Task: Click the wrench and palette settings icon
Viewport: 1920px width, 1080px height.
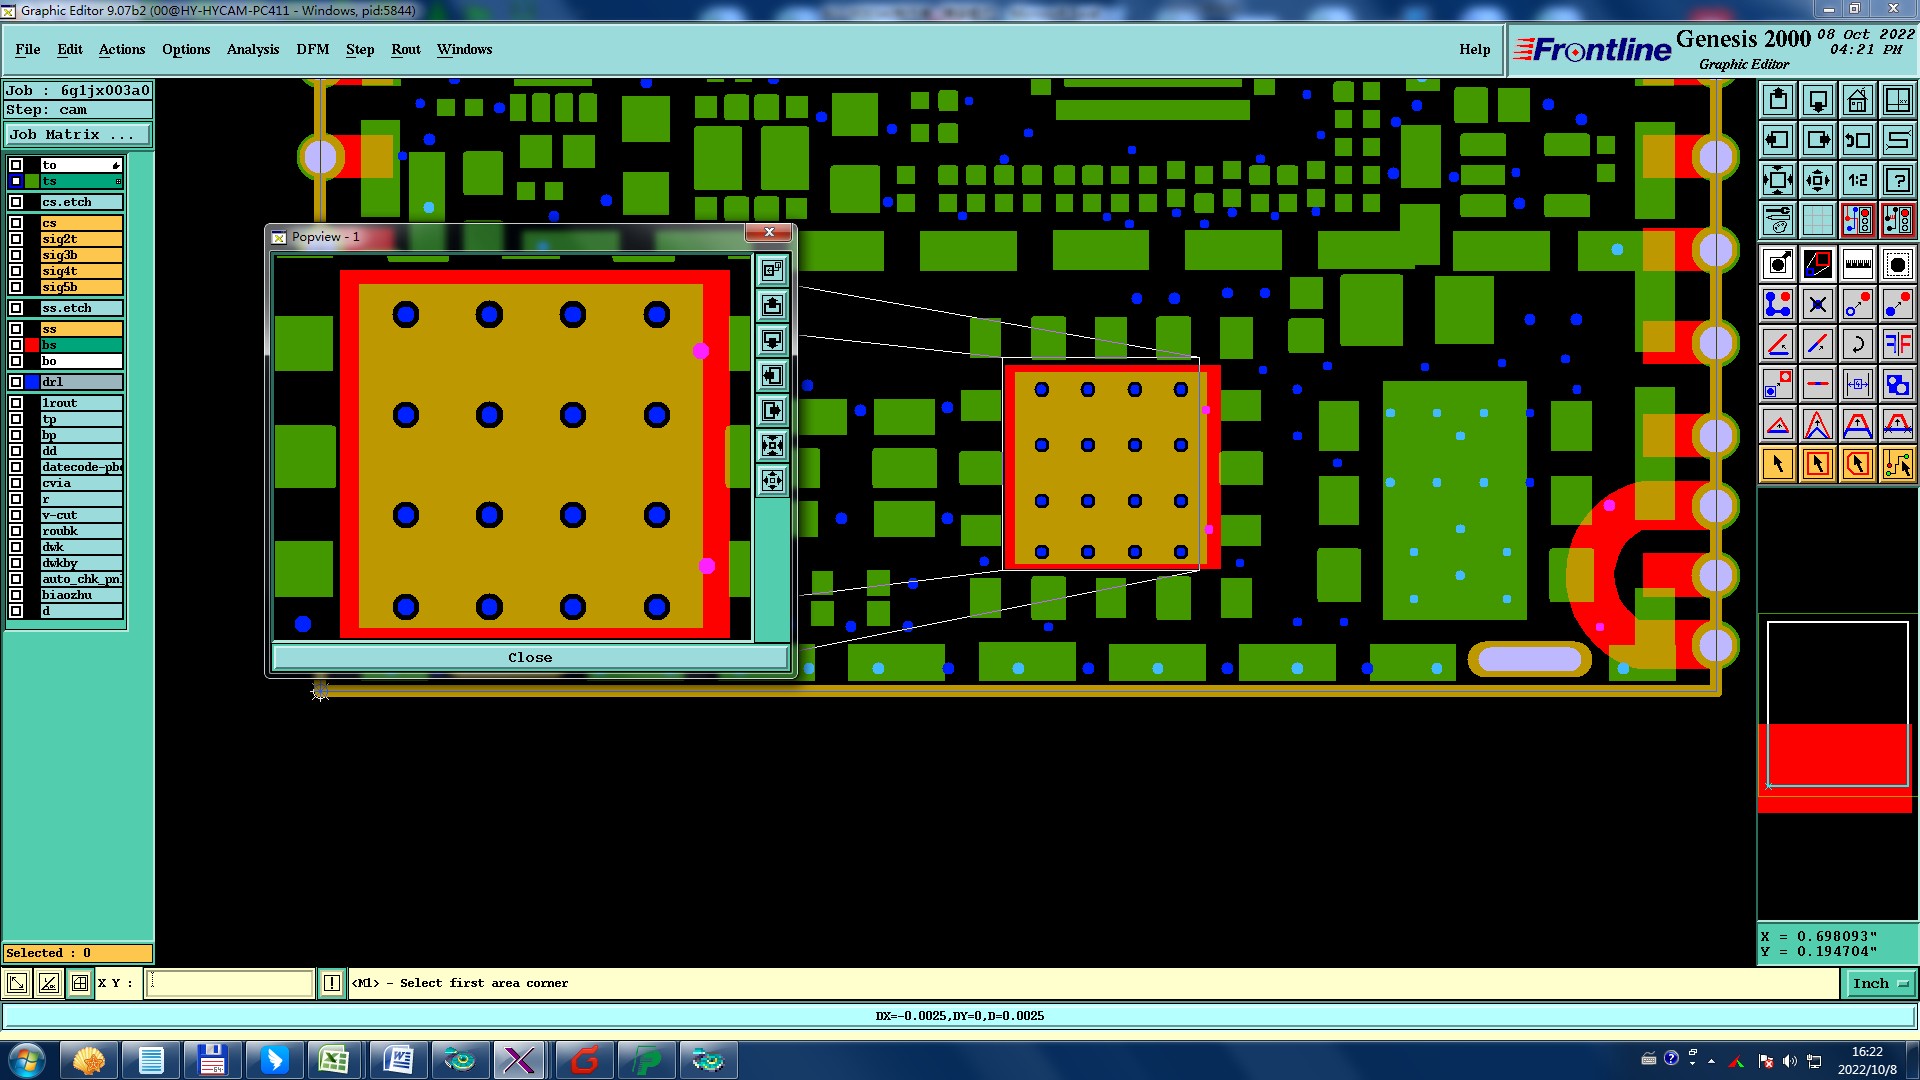Action: point(1778,219)
